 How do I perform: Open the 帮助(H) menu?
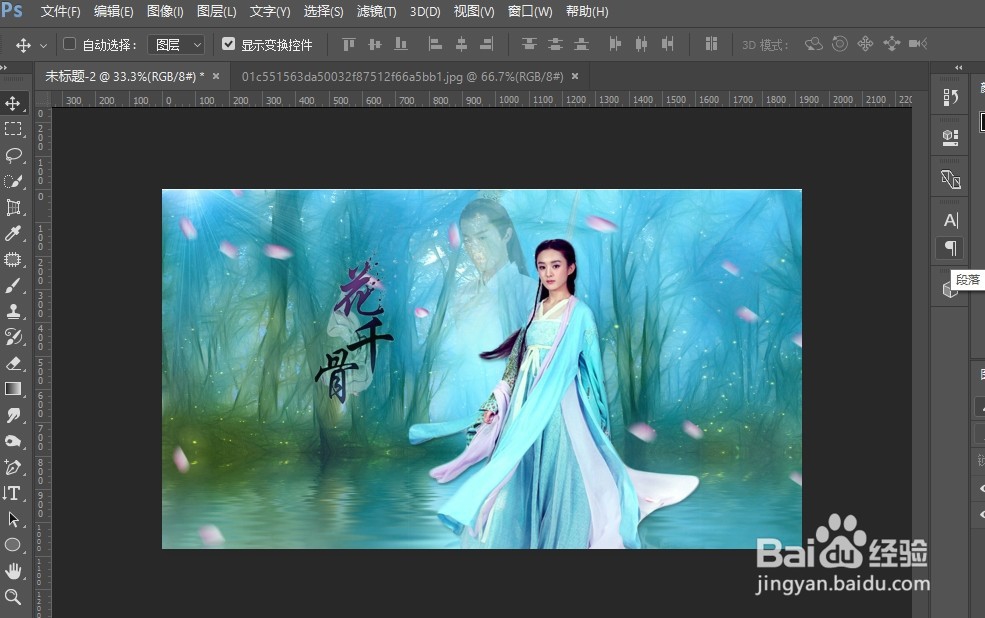click(x=587, y=11)
